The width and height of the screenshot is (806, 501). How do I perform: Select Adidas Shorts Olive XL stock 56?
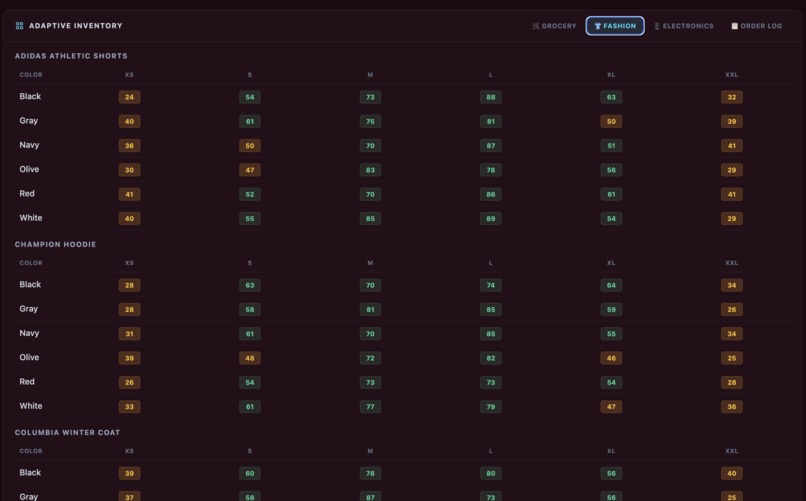point(611,170)
